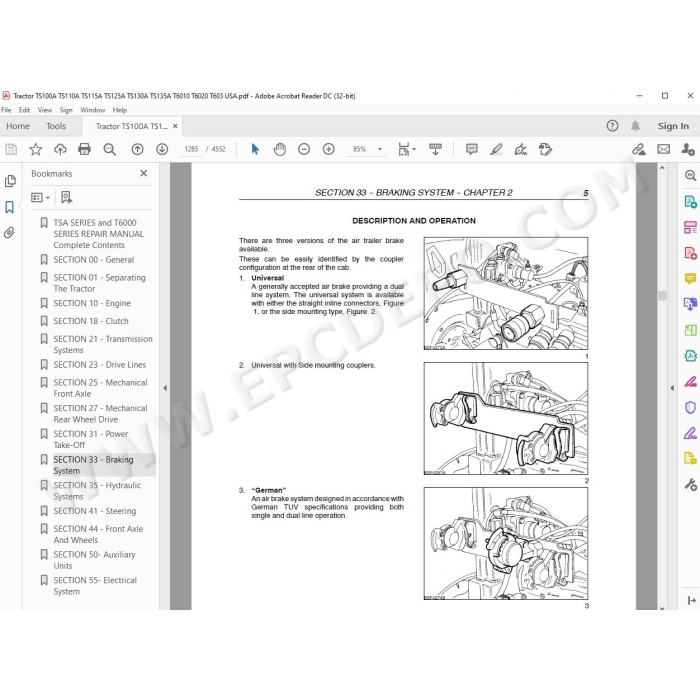Go to previous page arrow
This screenshot has height=700, width=700.
[138, 149]
